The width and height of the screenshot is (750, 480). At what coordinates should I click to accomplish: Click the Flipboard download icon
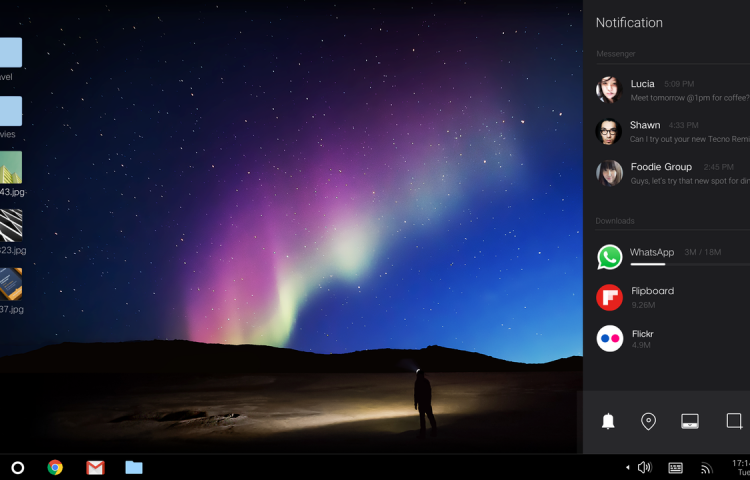coord(610,297)
